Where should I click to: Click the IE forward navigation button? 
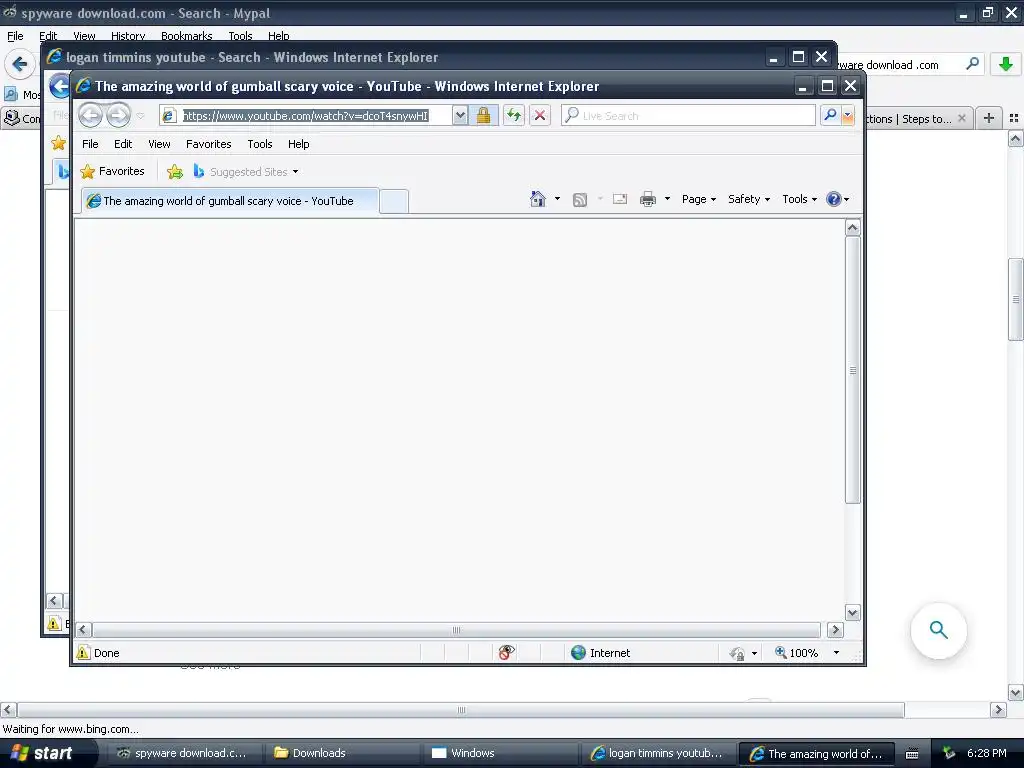(x=118, y=116)
